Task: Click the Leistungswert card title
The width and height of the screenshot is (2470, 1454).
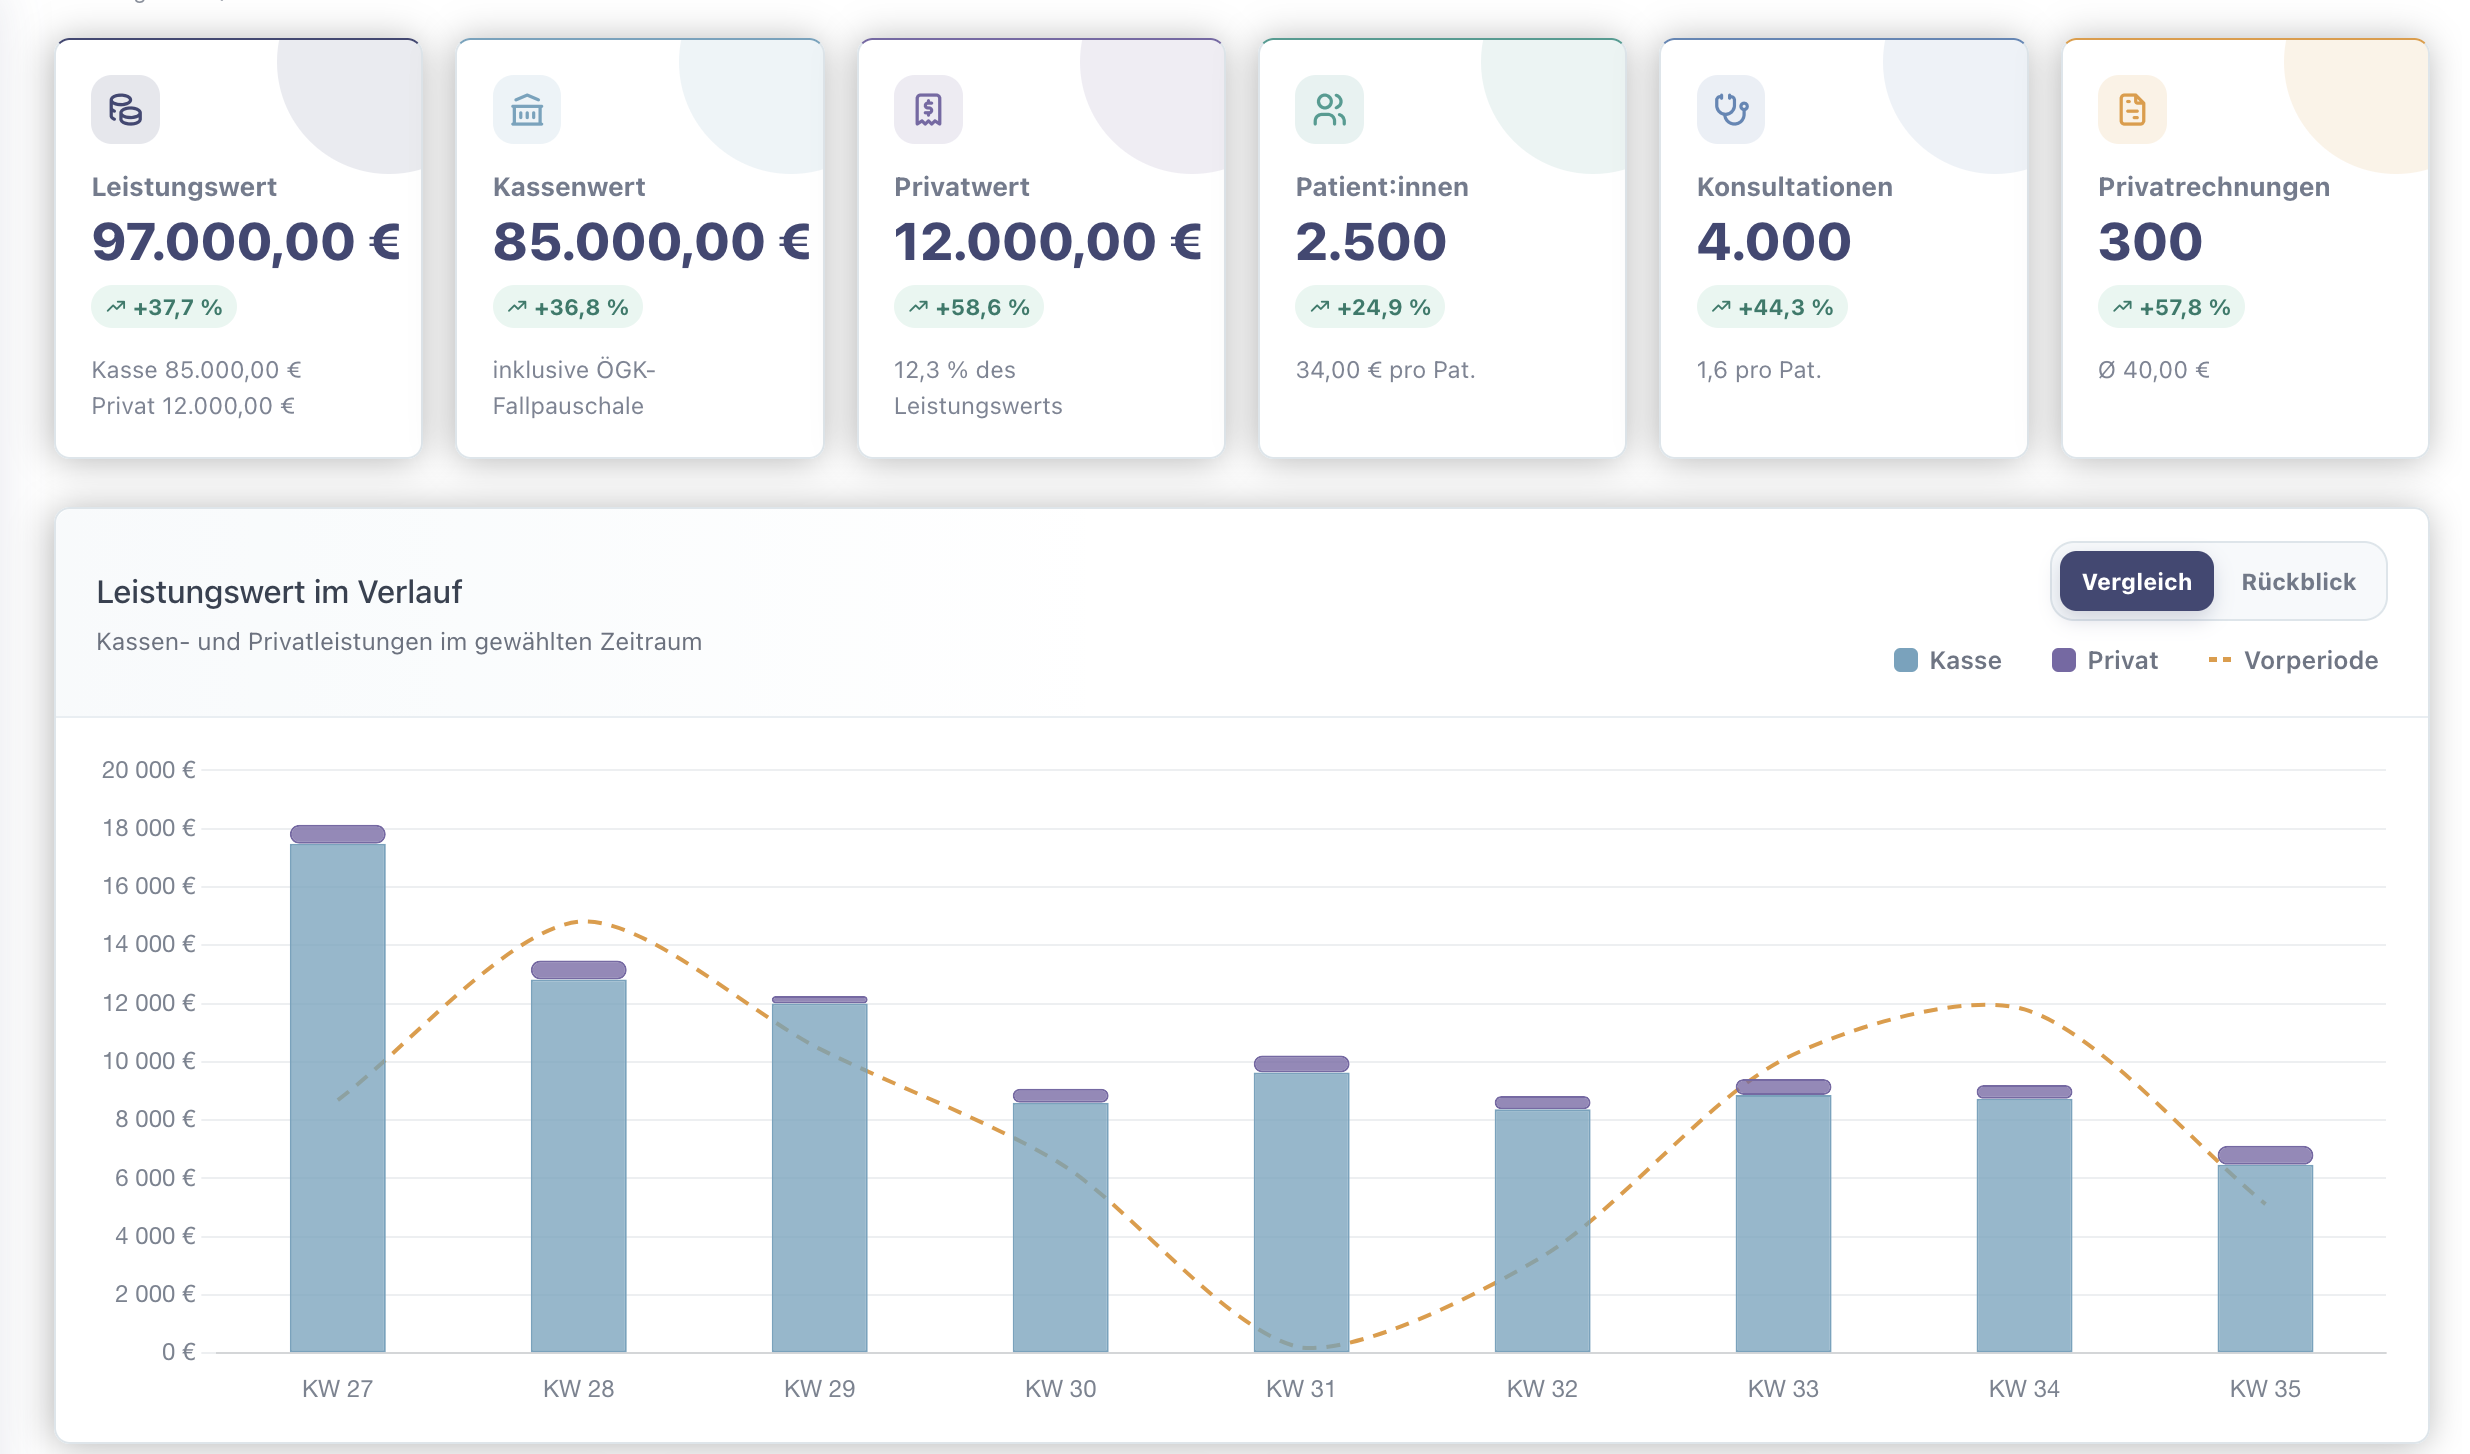Action: pyautogui.click(x=184, y=187)
